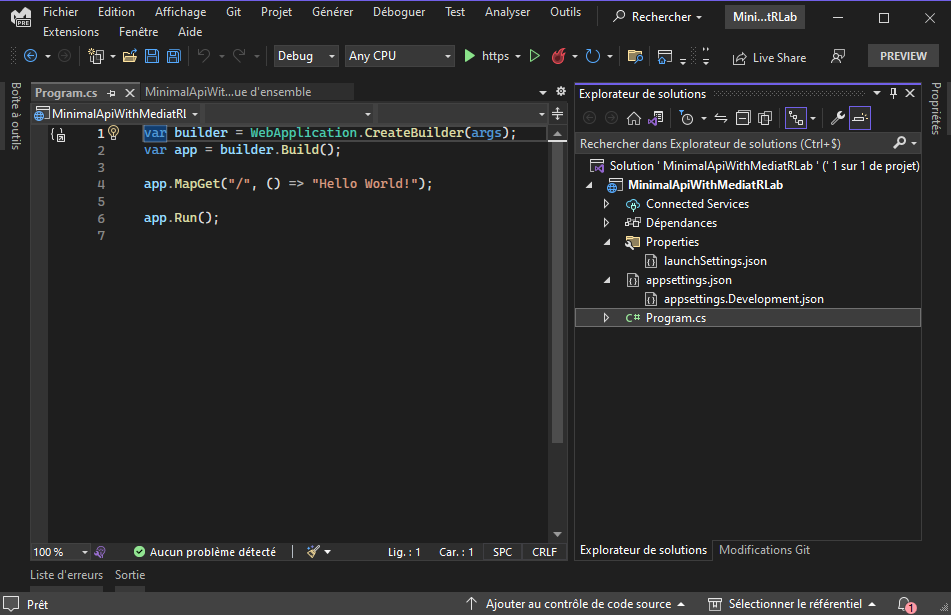Image resolution: width=951 pixels, height=615 pixels.
Task: Click the PREVIEW button
Action: tap(902, 56)
